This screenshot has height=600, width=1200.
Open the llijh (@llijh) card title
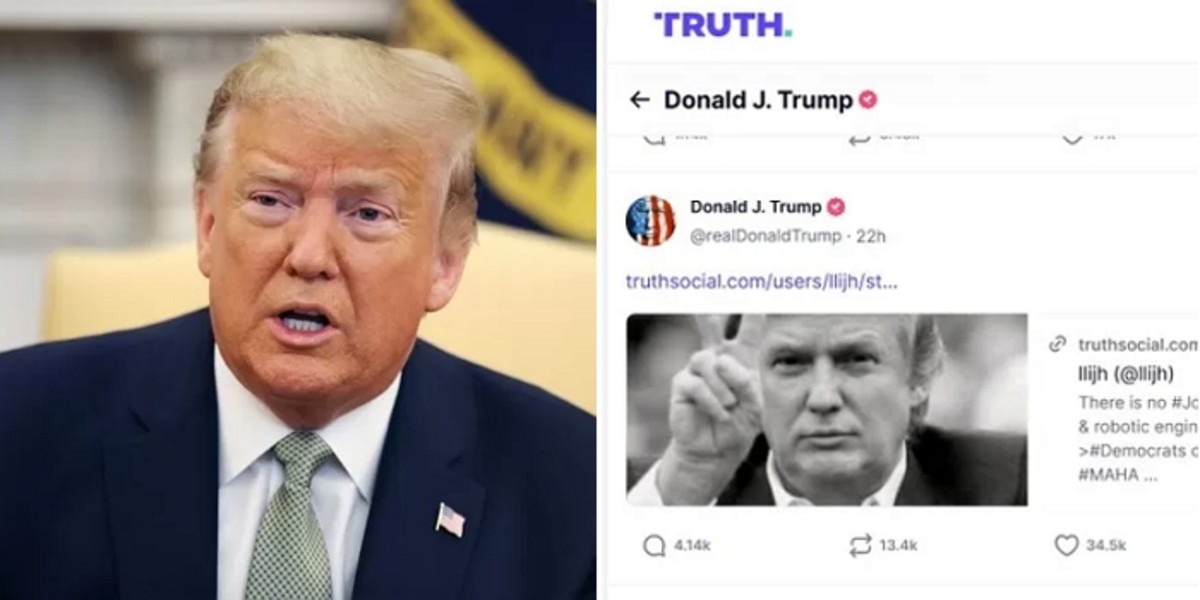click(x=1125, y=374)
